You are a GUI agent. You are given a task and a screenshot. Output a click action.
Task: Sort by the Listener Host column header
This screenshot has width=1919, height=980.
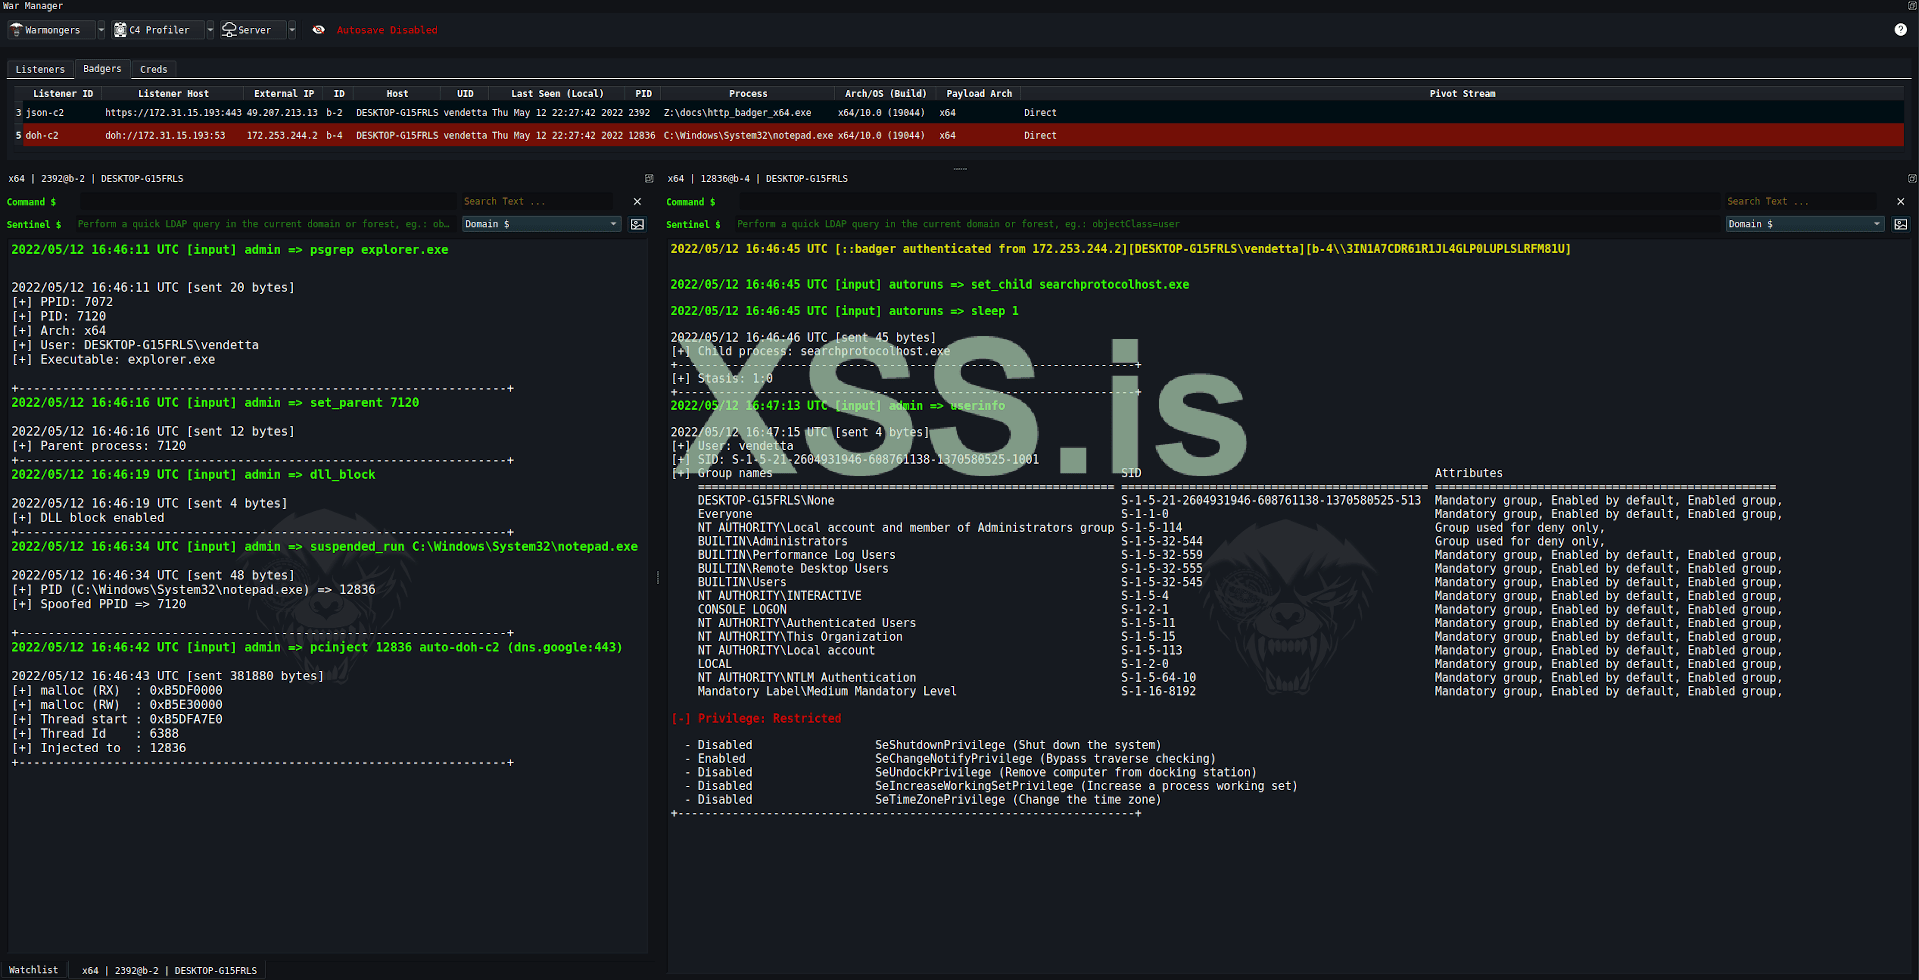(x=173, y=94)
